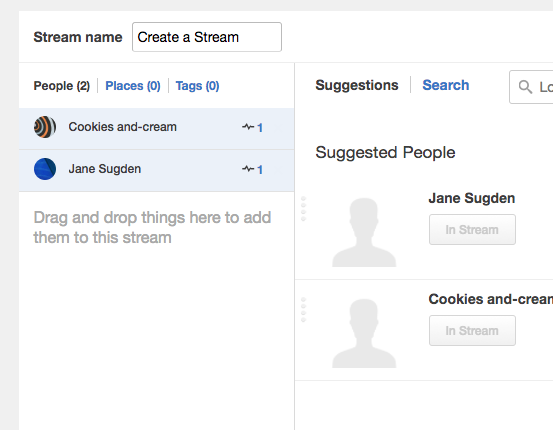This screenshot has width=553, height=430.
Task: Click In Stream button under Jane Sugden
Action: coord(472,230)
